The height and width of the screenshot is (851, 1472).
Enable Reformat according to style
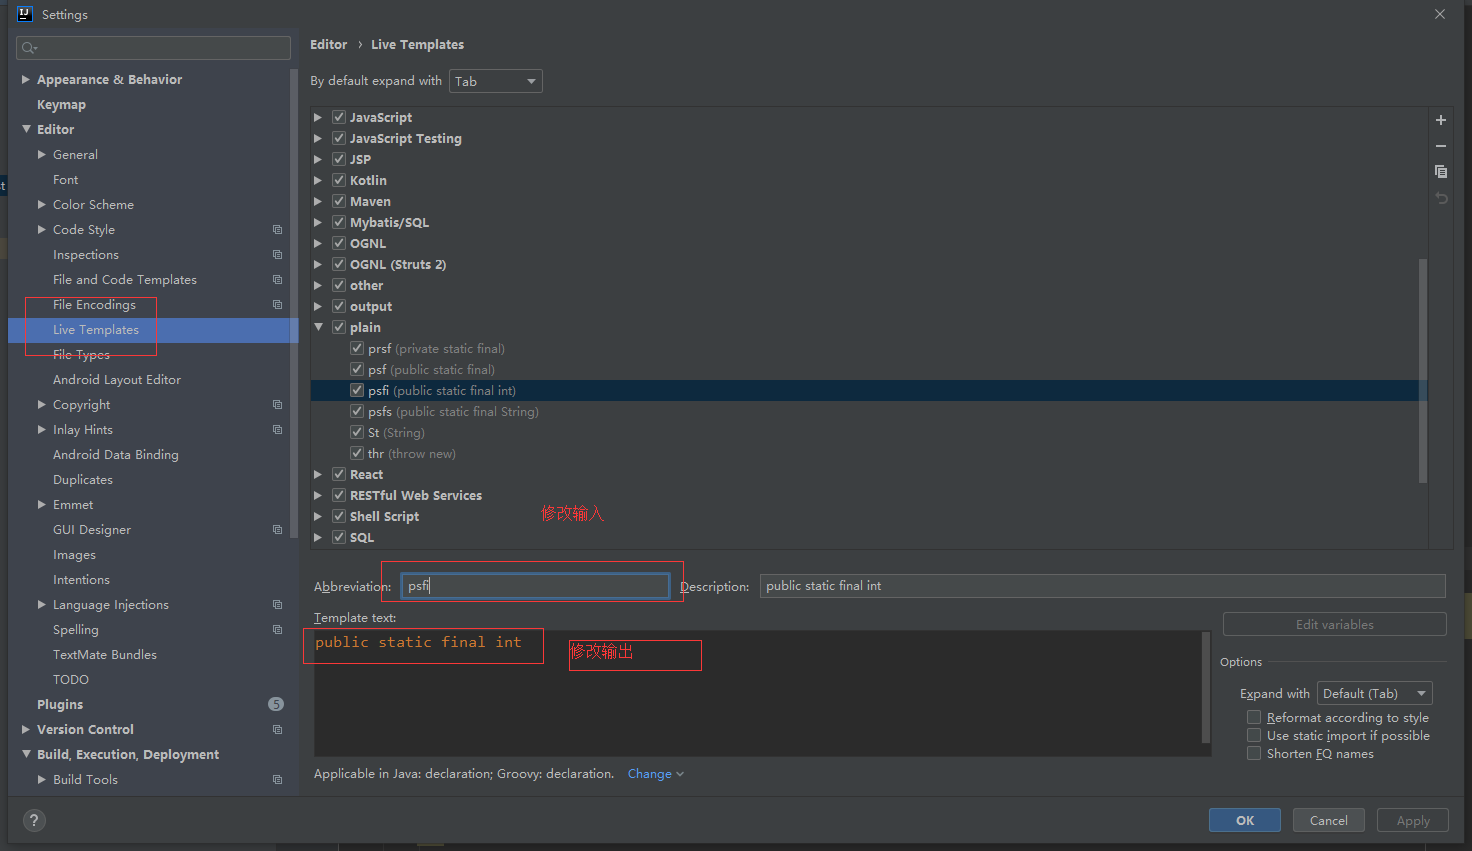pyautogui.click(x=1254, y=718)
